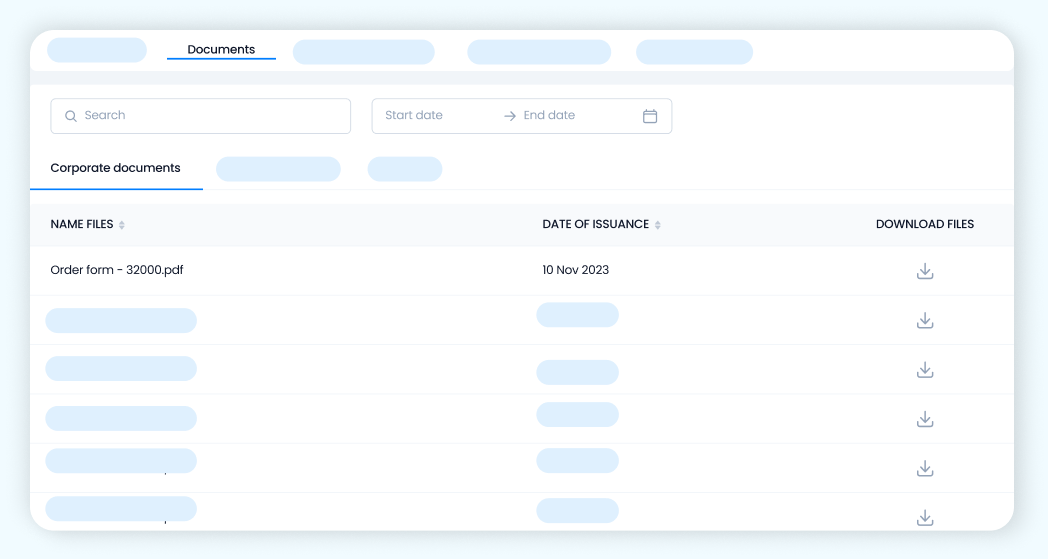Toggle the sort arrows next to DATE OF ISSUANCE
The width and height of the screenshot is (1048, 559).
pos(658,225)
